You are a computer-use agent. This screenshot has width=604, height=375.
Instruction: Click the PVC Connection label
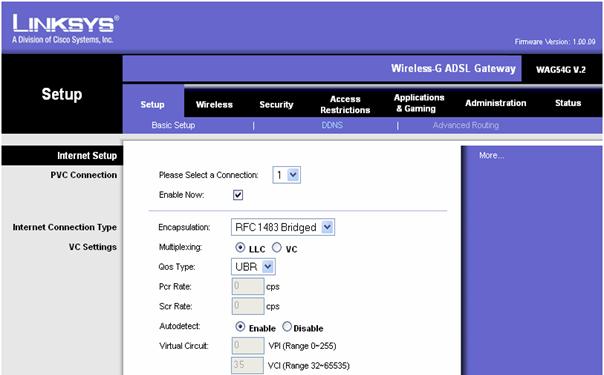click(84, 175)
